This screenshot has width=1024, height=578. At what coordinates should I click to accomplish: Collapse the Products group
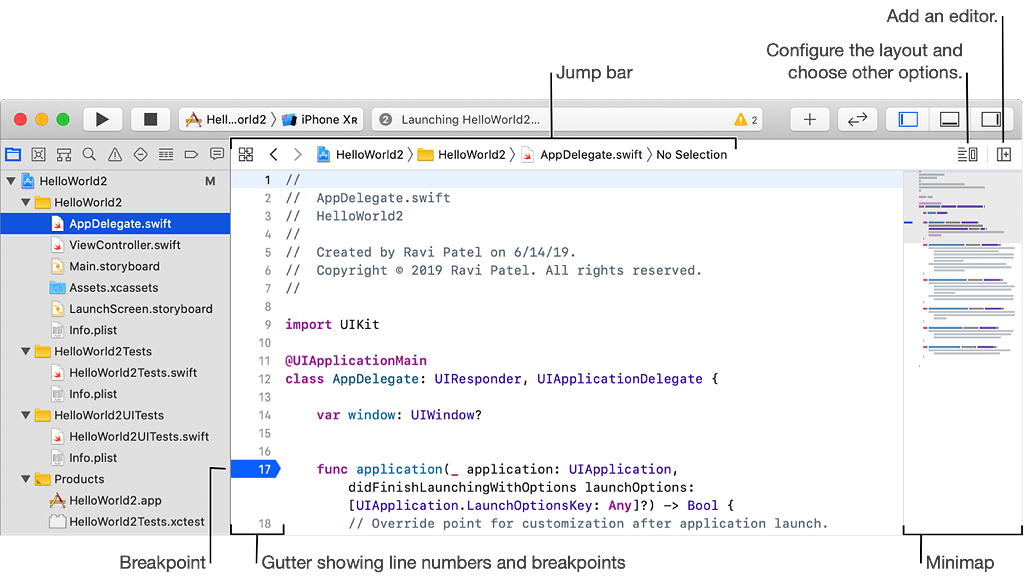coord(25,479)
